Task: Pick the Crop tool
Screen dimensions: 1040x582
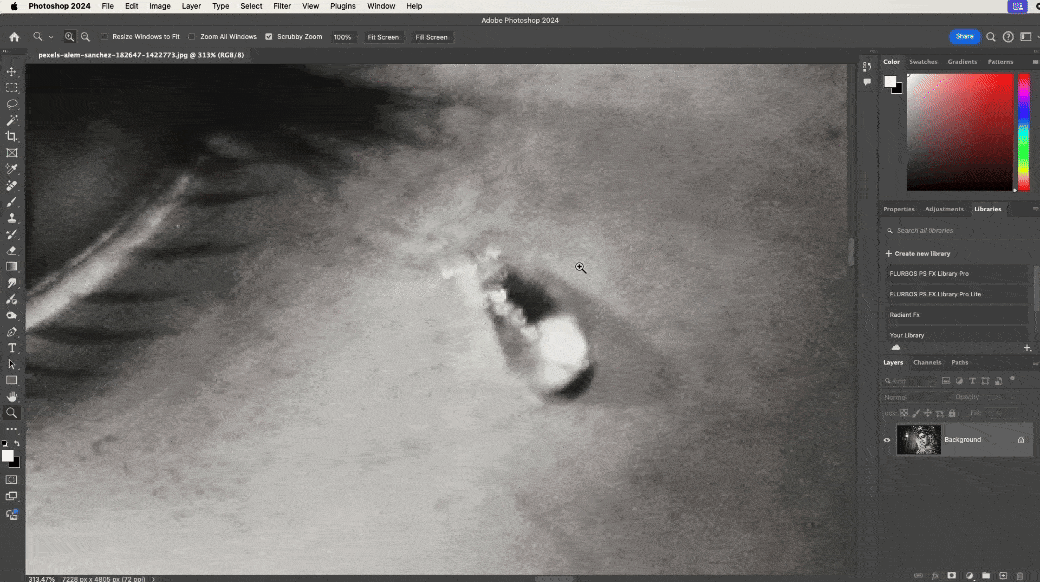Action: 12,136
